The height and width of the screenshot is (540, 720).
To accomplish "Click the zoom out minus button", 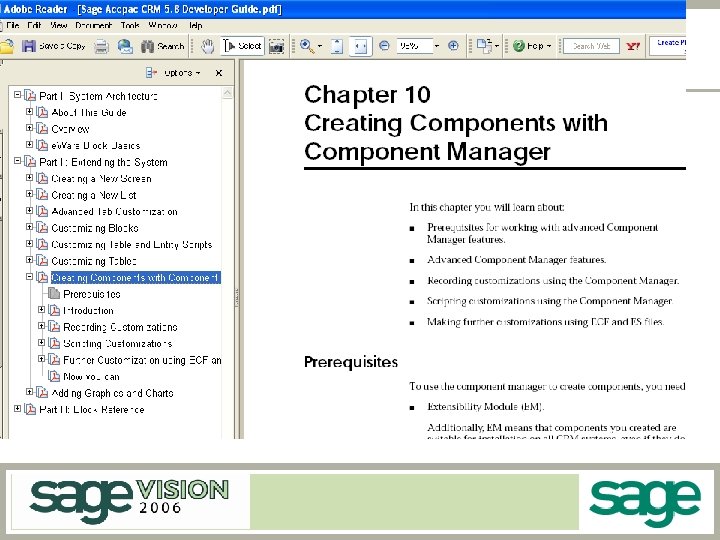I will pyautogui.click(x=385, y=46).
